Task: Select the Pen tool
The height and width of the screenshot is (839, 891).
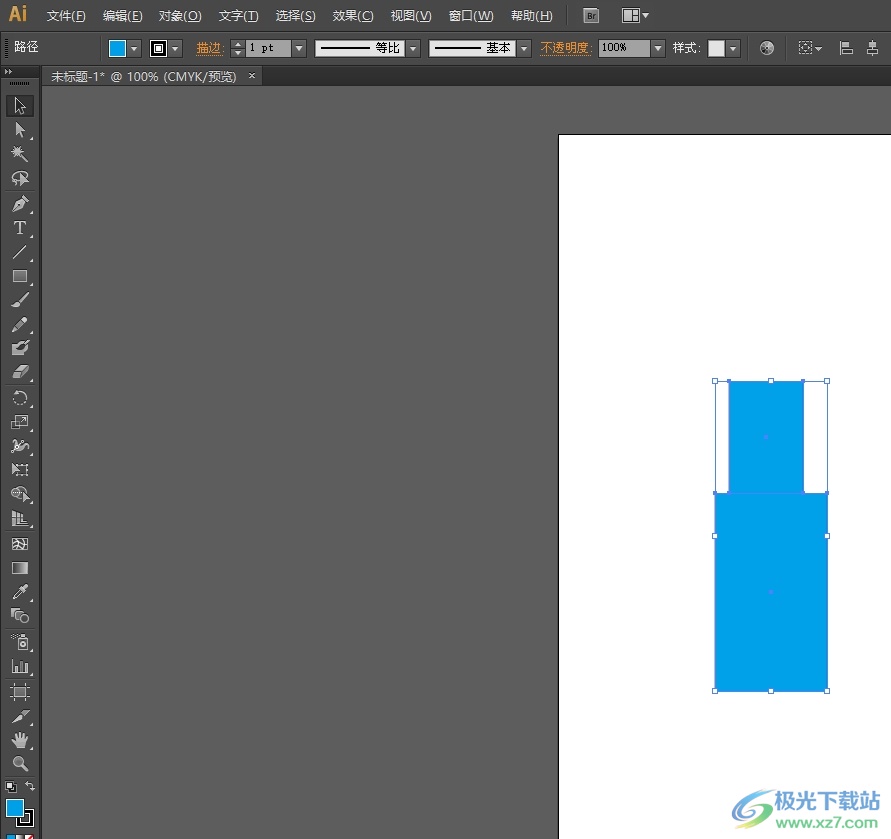Action: (x=19, y=204)
